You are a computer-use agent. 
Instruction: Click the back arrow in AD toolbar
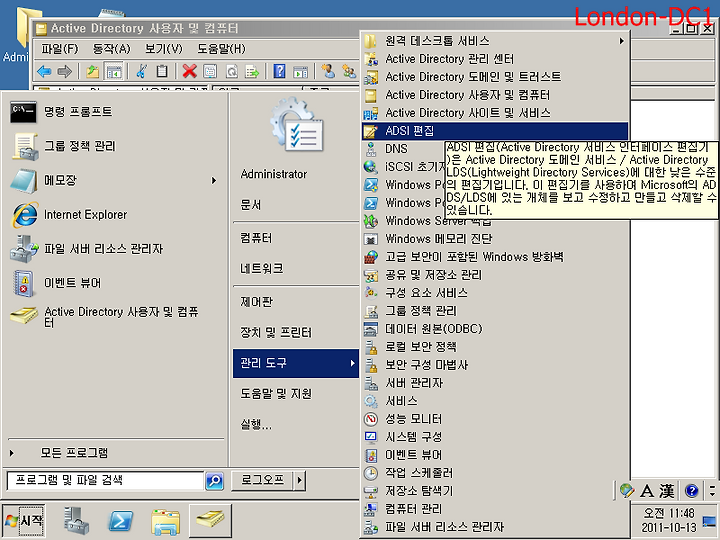tap(44, 71)
